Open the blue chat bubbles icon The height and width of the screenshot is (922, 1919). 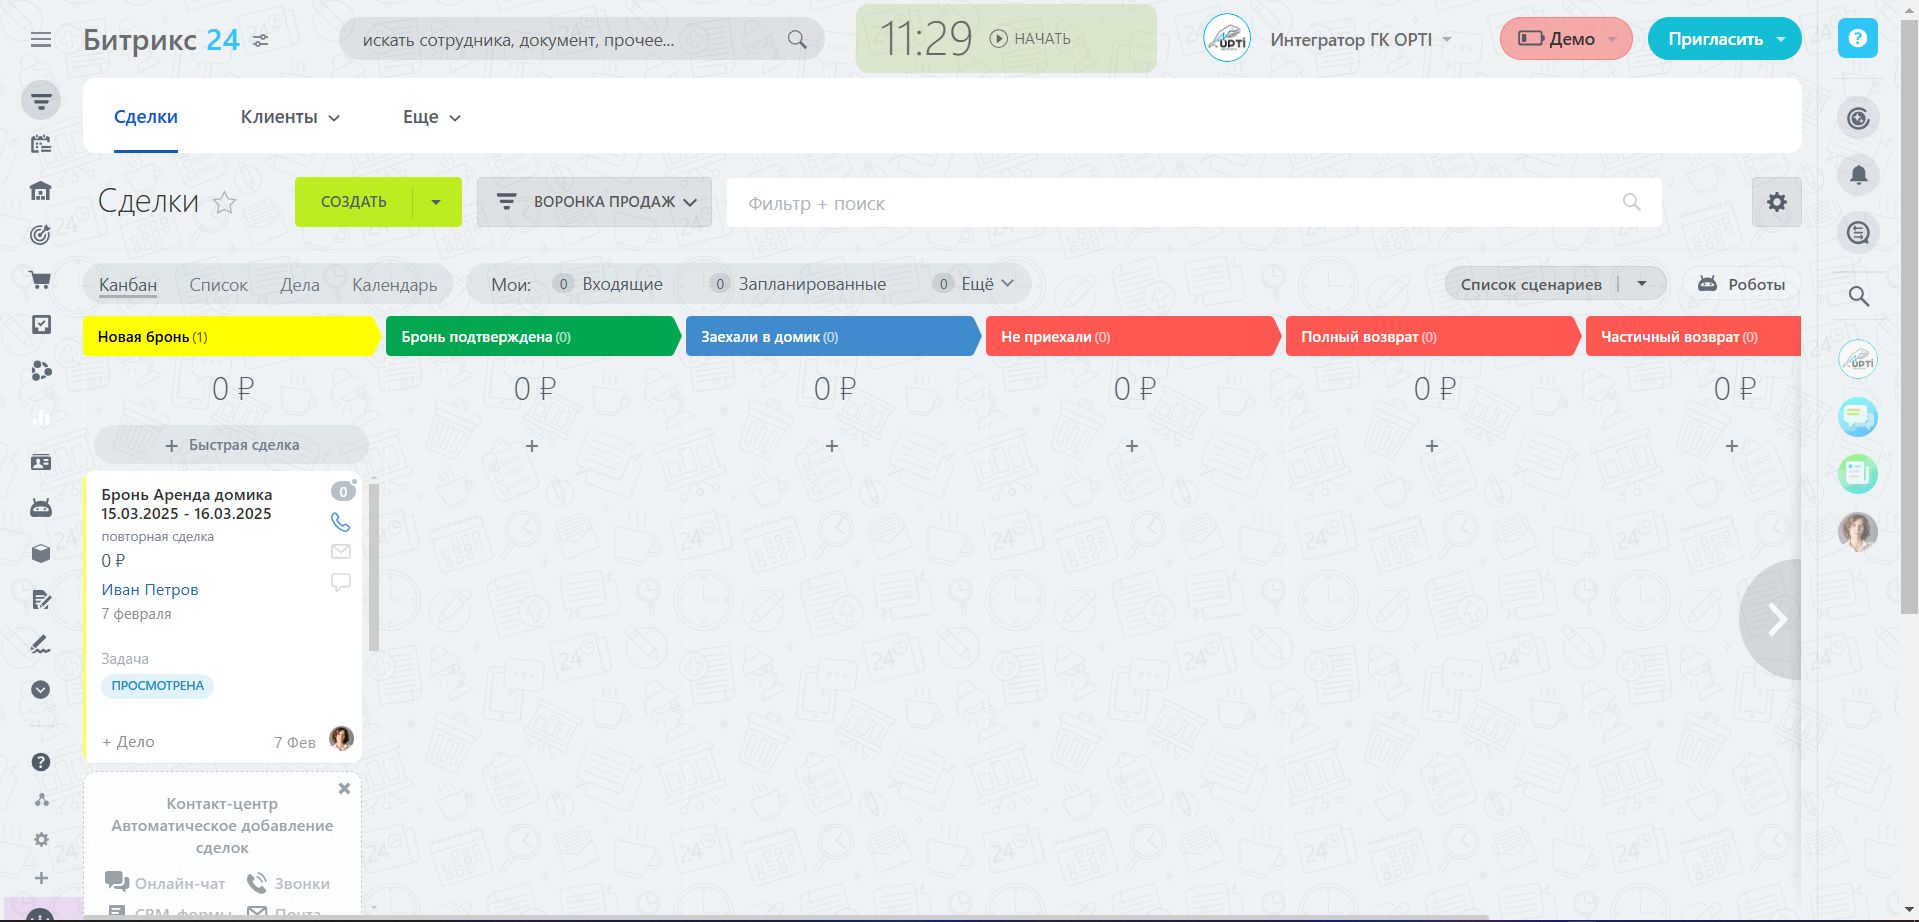(1858, 417)
